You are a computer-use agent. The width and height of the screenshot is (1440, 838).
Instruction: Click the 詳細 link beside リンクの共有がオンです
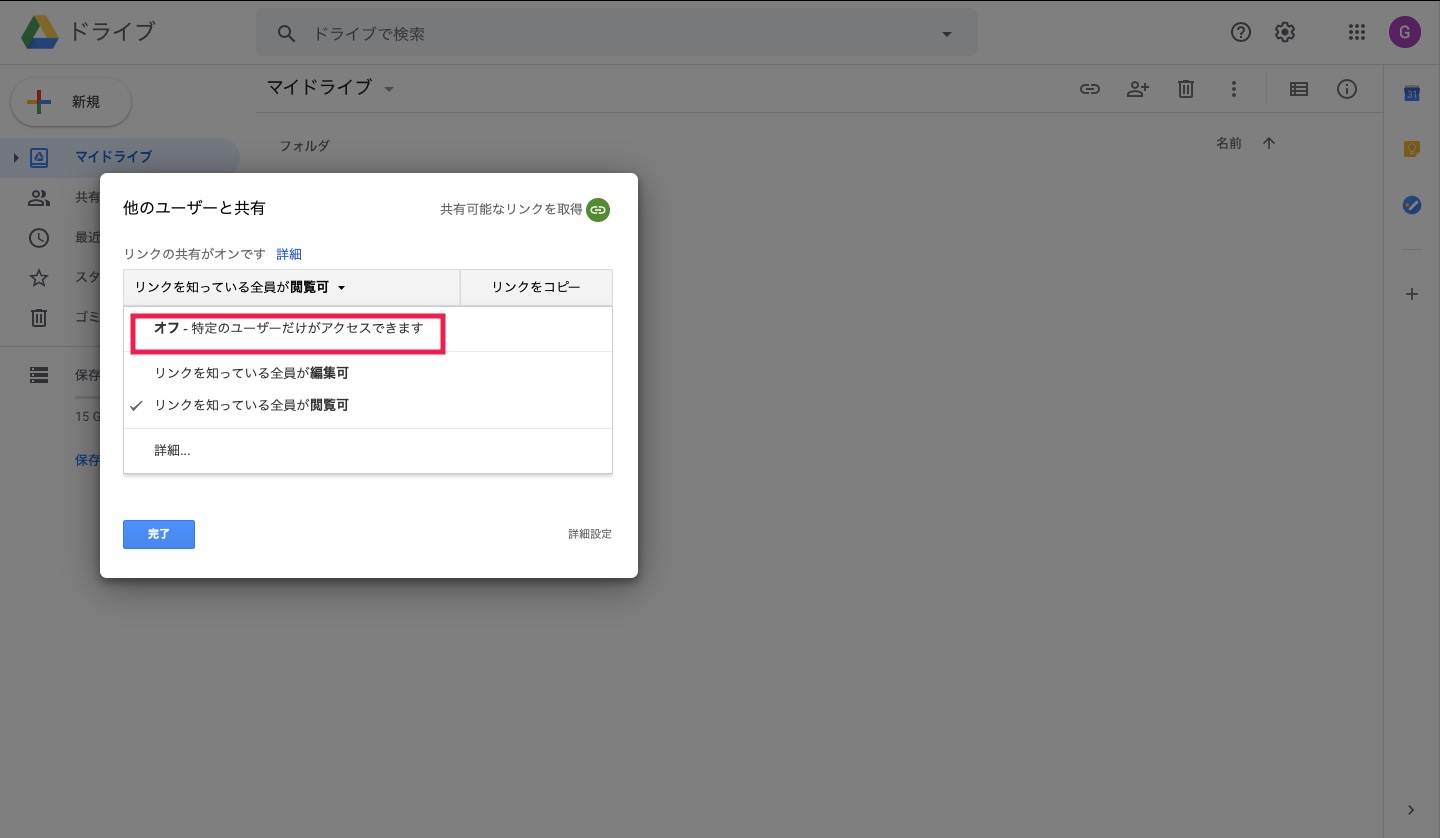coord(289,254)
